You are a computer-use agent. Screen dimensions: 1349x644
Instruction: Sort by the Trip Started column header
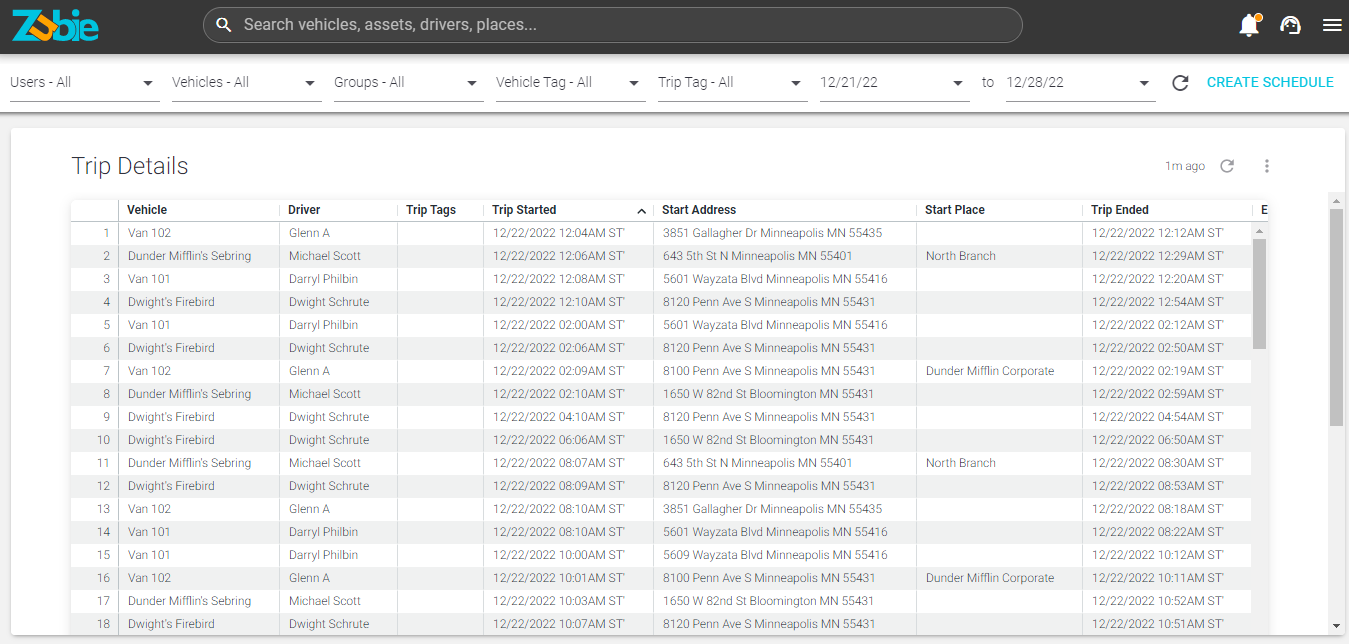[524, 210]
